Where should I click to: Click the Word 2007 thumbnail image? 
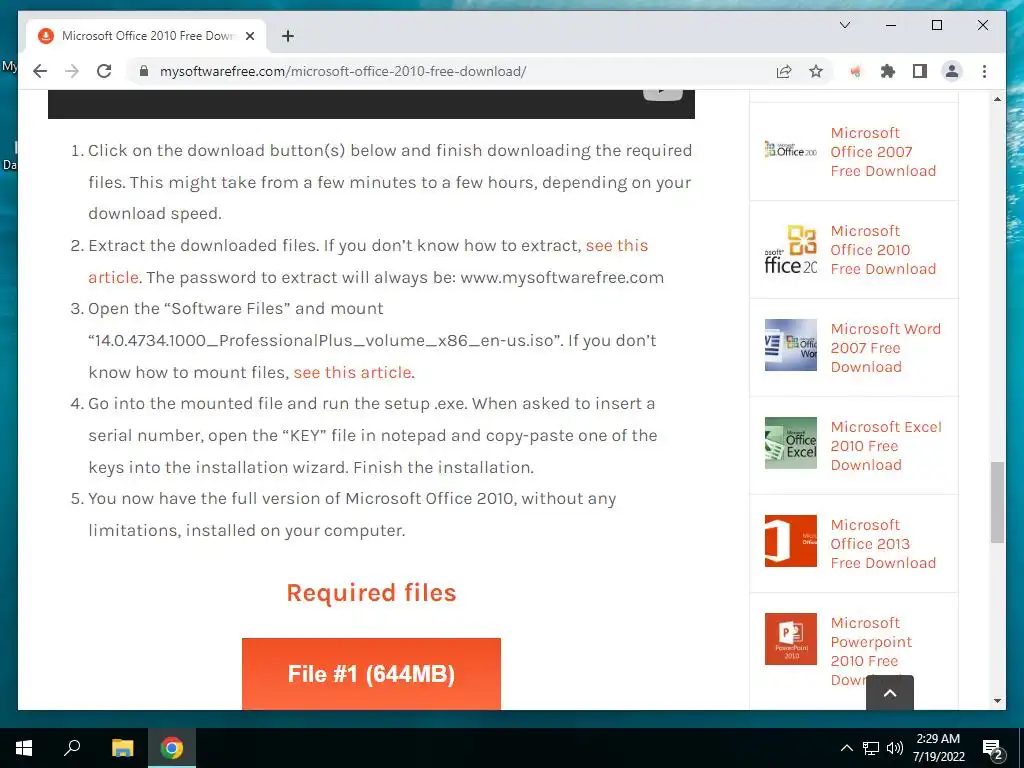click(x=791, y=345)
